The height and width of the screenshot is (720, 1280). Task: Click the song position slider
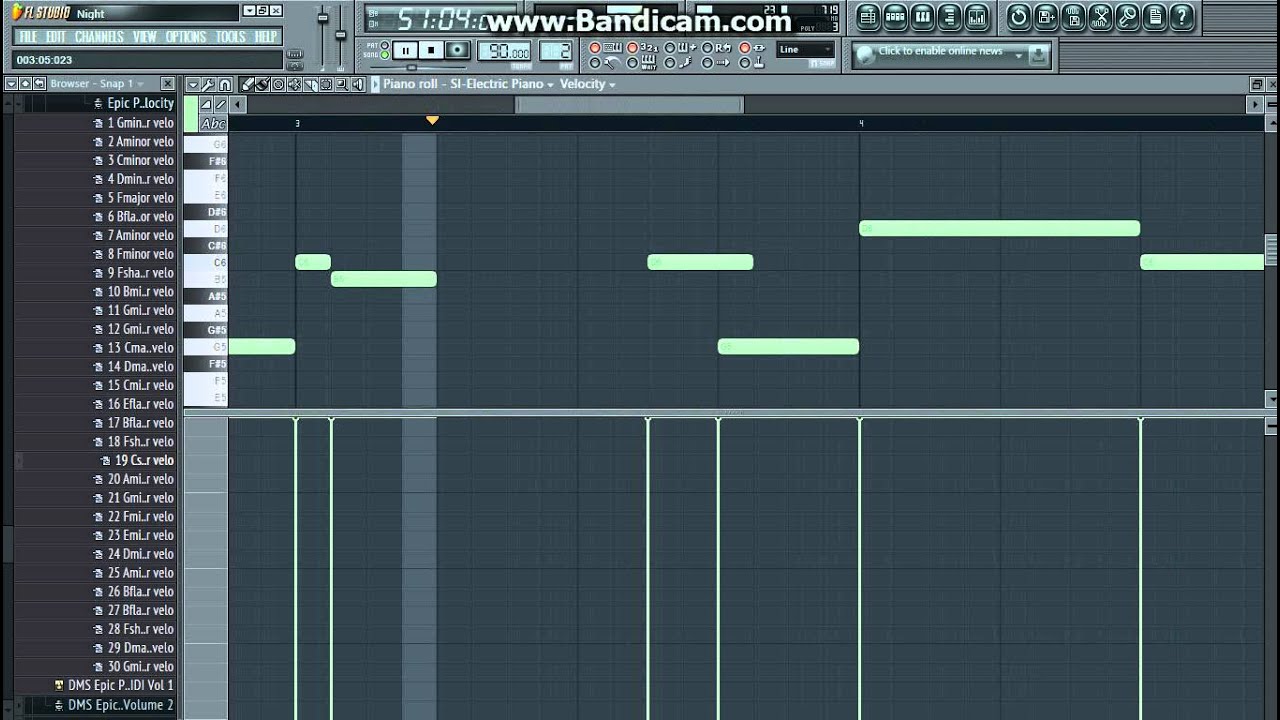click(412, 67)
